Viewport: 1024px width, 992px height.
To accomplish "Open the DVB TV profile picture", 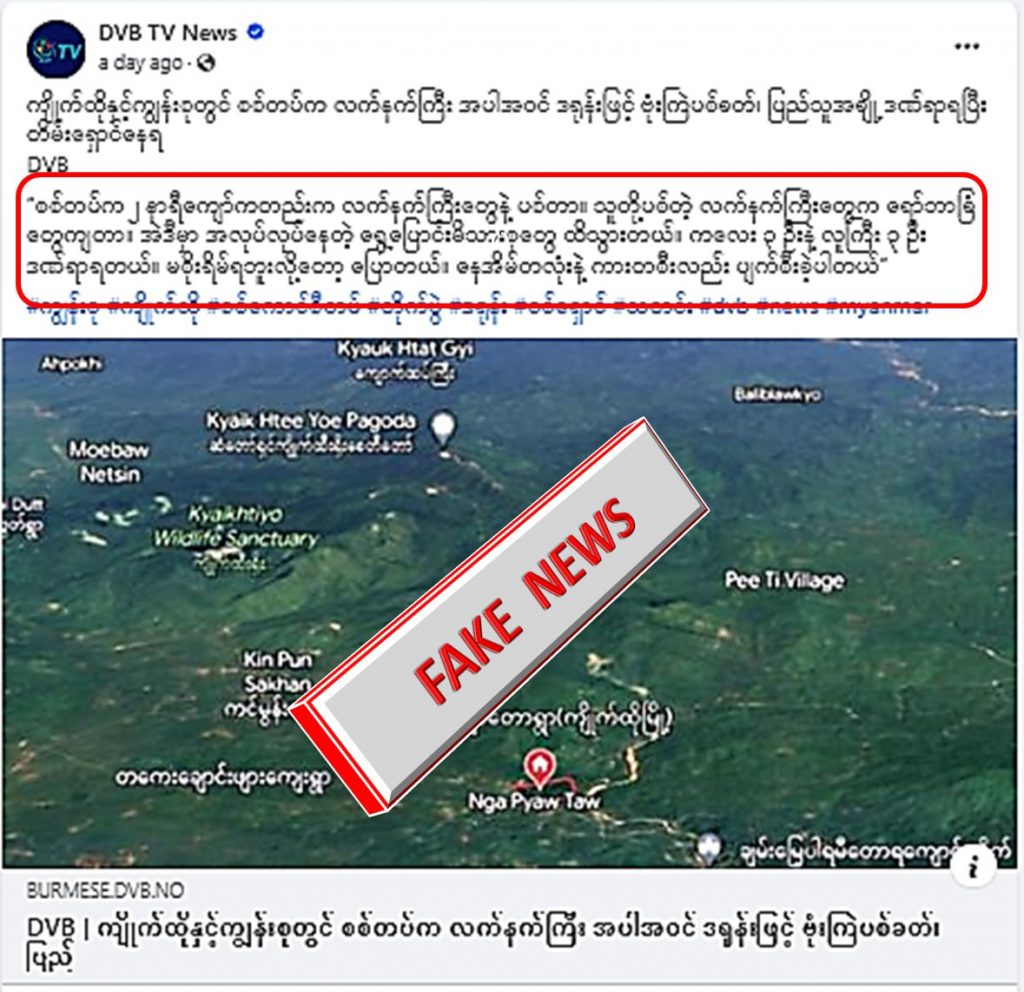I will coord(56,49).
